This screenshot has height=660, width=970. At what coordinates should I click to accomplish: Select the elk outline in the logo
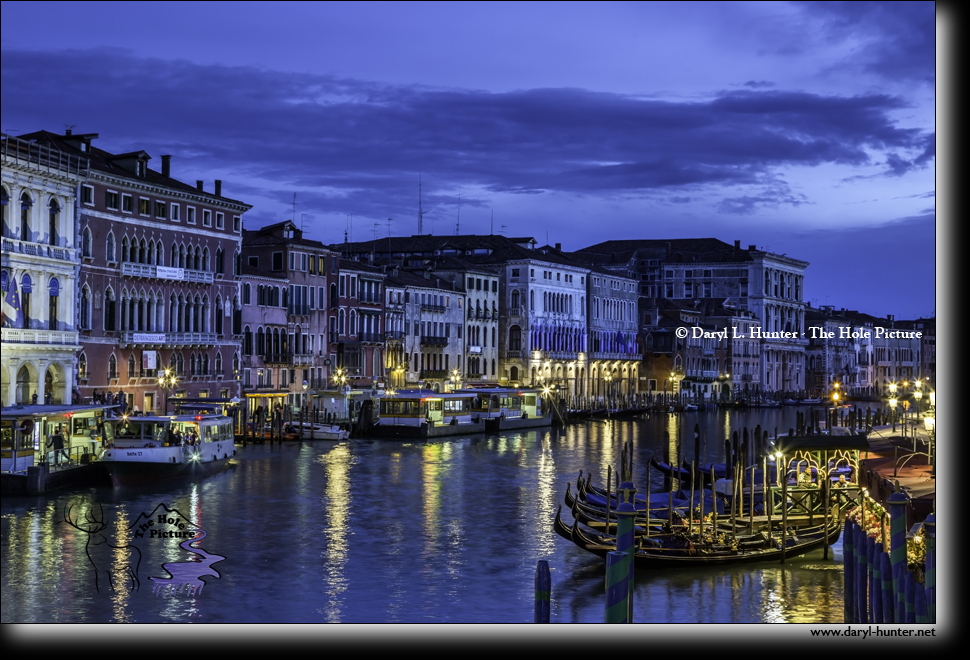coord(102,546)
